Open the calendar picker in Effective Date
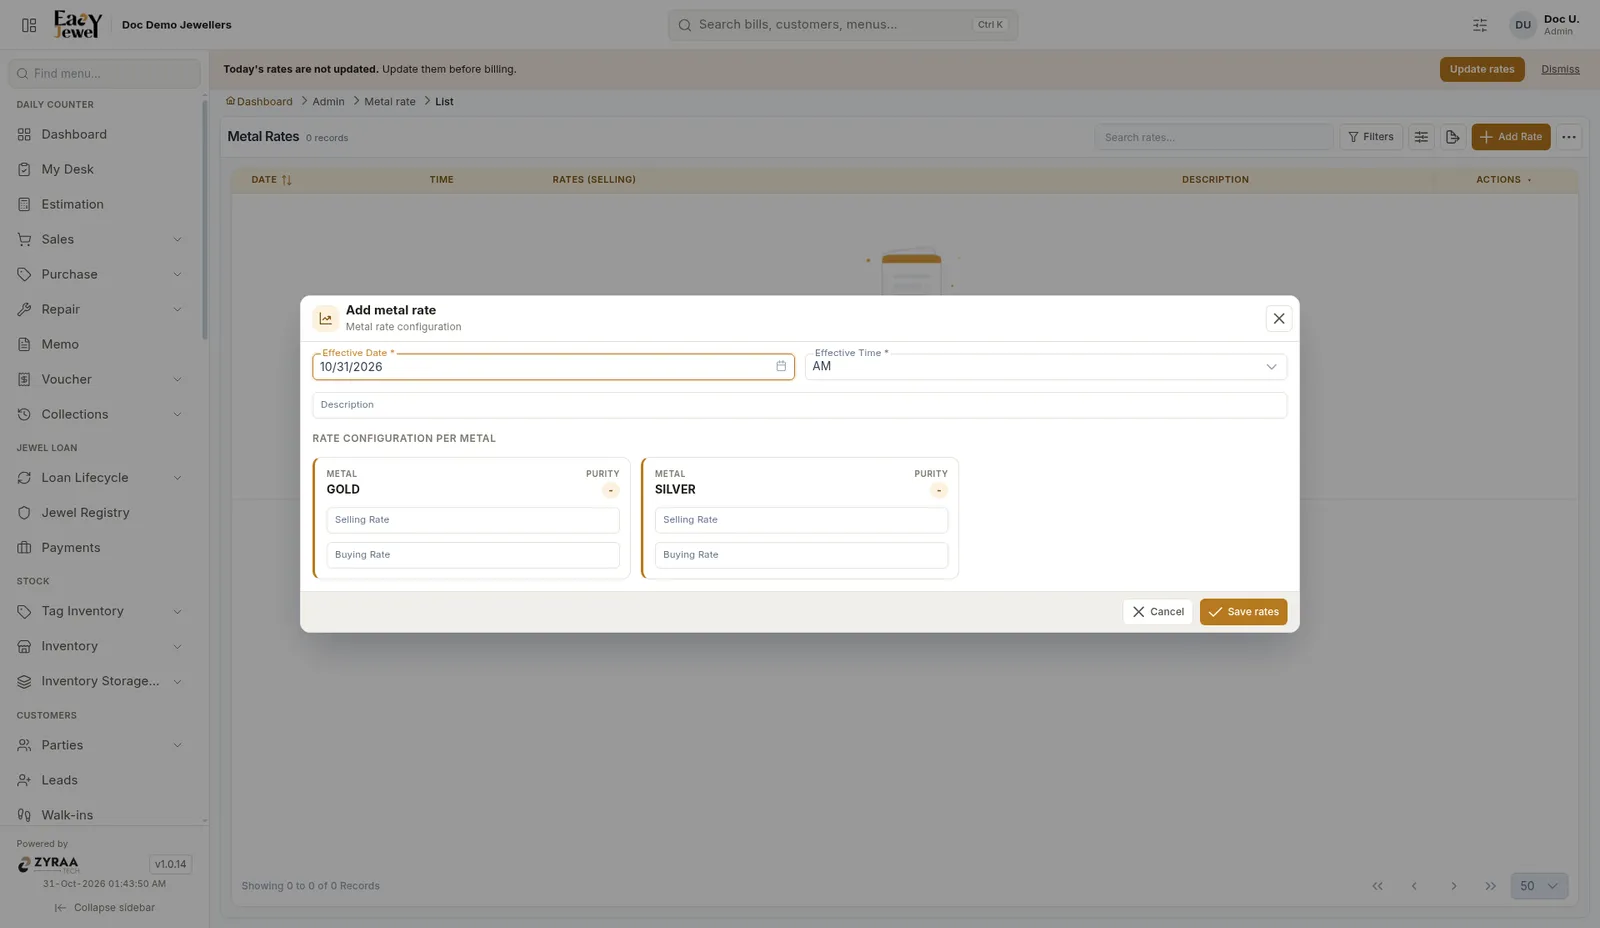This screenshot has height=928, width=1600. pos(781,366)
